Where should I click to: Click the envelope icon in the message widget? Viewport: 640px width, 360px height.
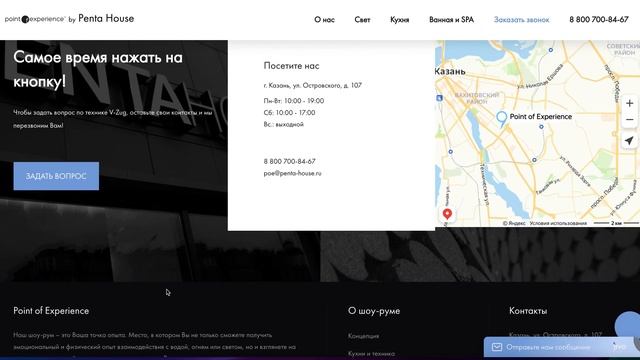point(497,347)
